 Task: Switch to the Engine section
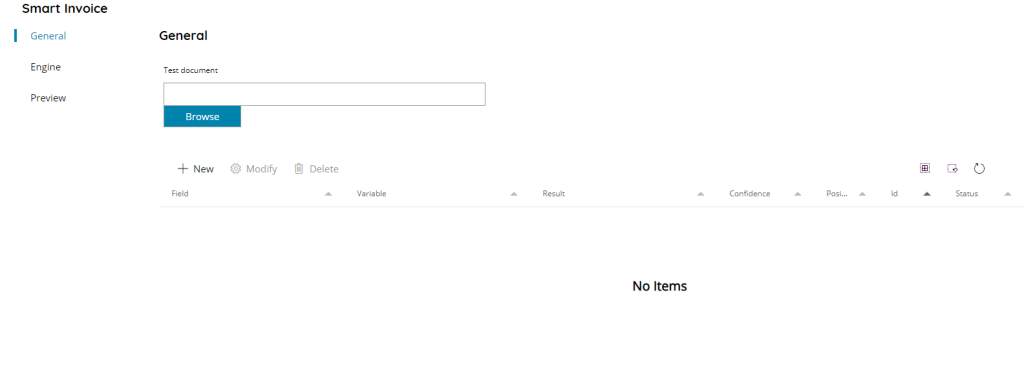(x=46, y=67)
